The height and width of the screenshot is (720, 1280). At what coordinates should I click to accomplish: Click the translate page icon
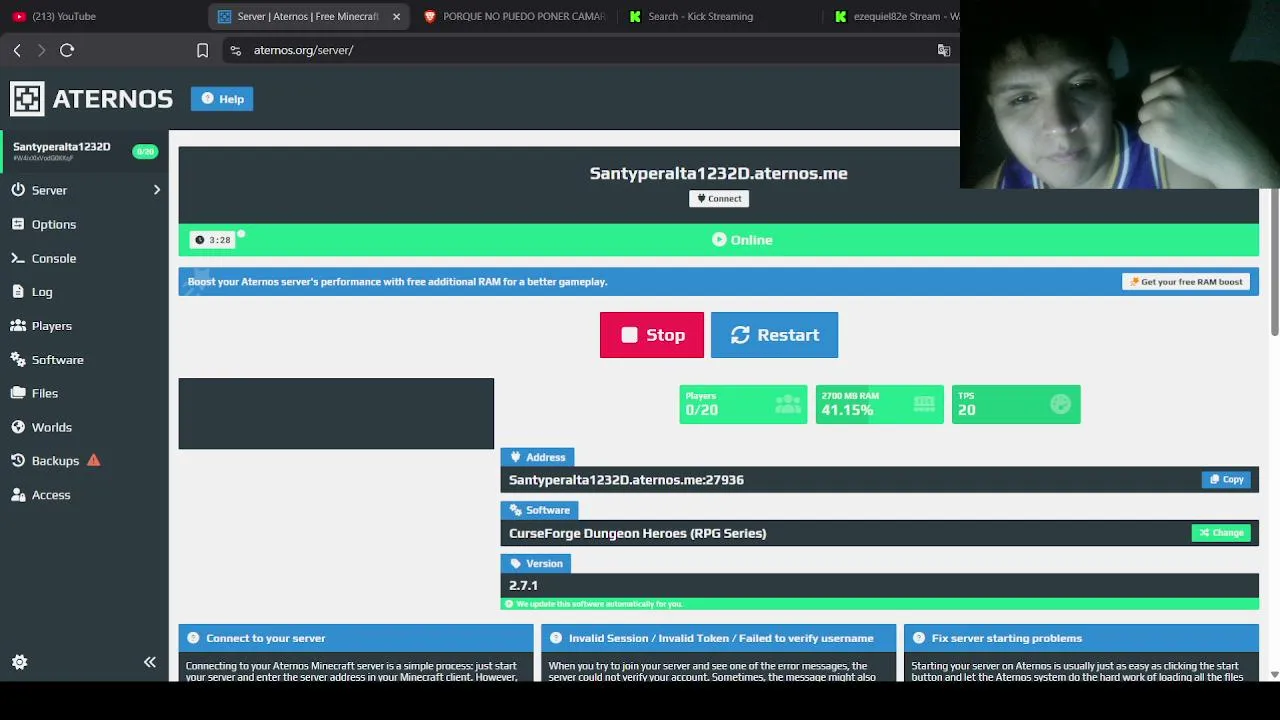click(943, 50)
